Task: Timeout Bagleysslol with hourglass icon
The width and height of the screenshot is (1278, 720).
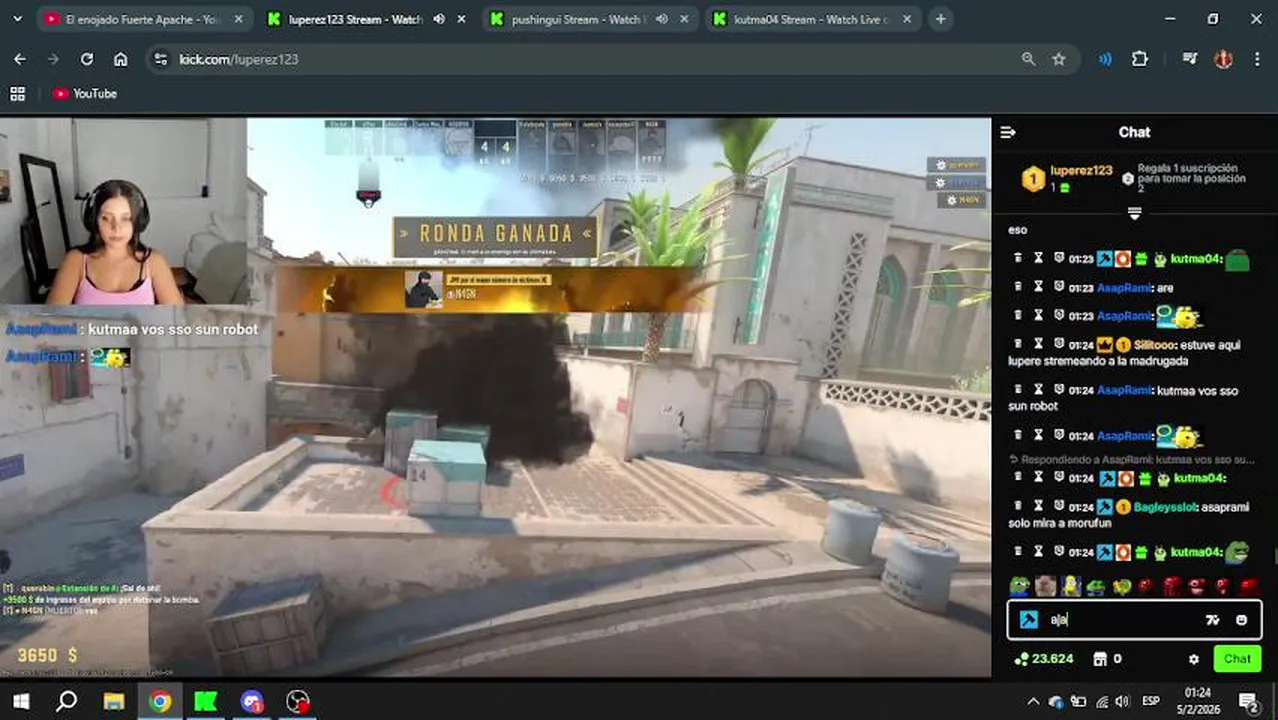Action: click(x=1038, y=507)
